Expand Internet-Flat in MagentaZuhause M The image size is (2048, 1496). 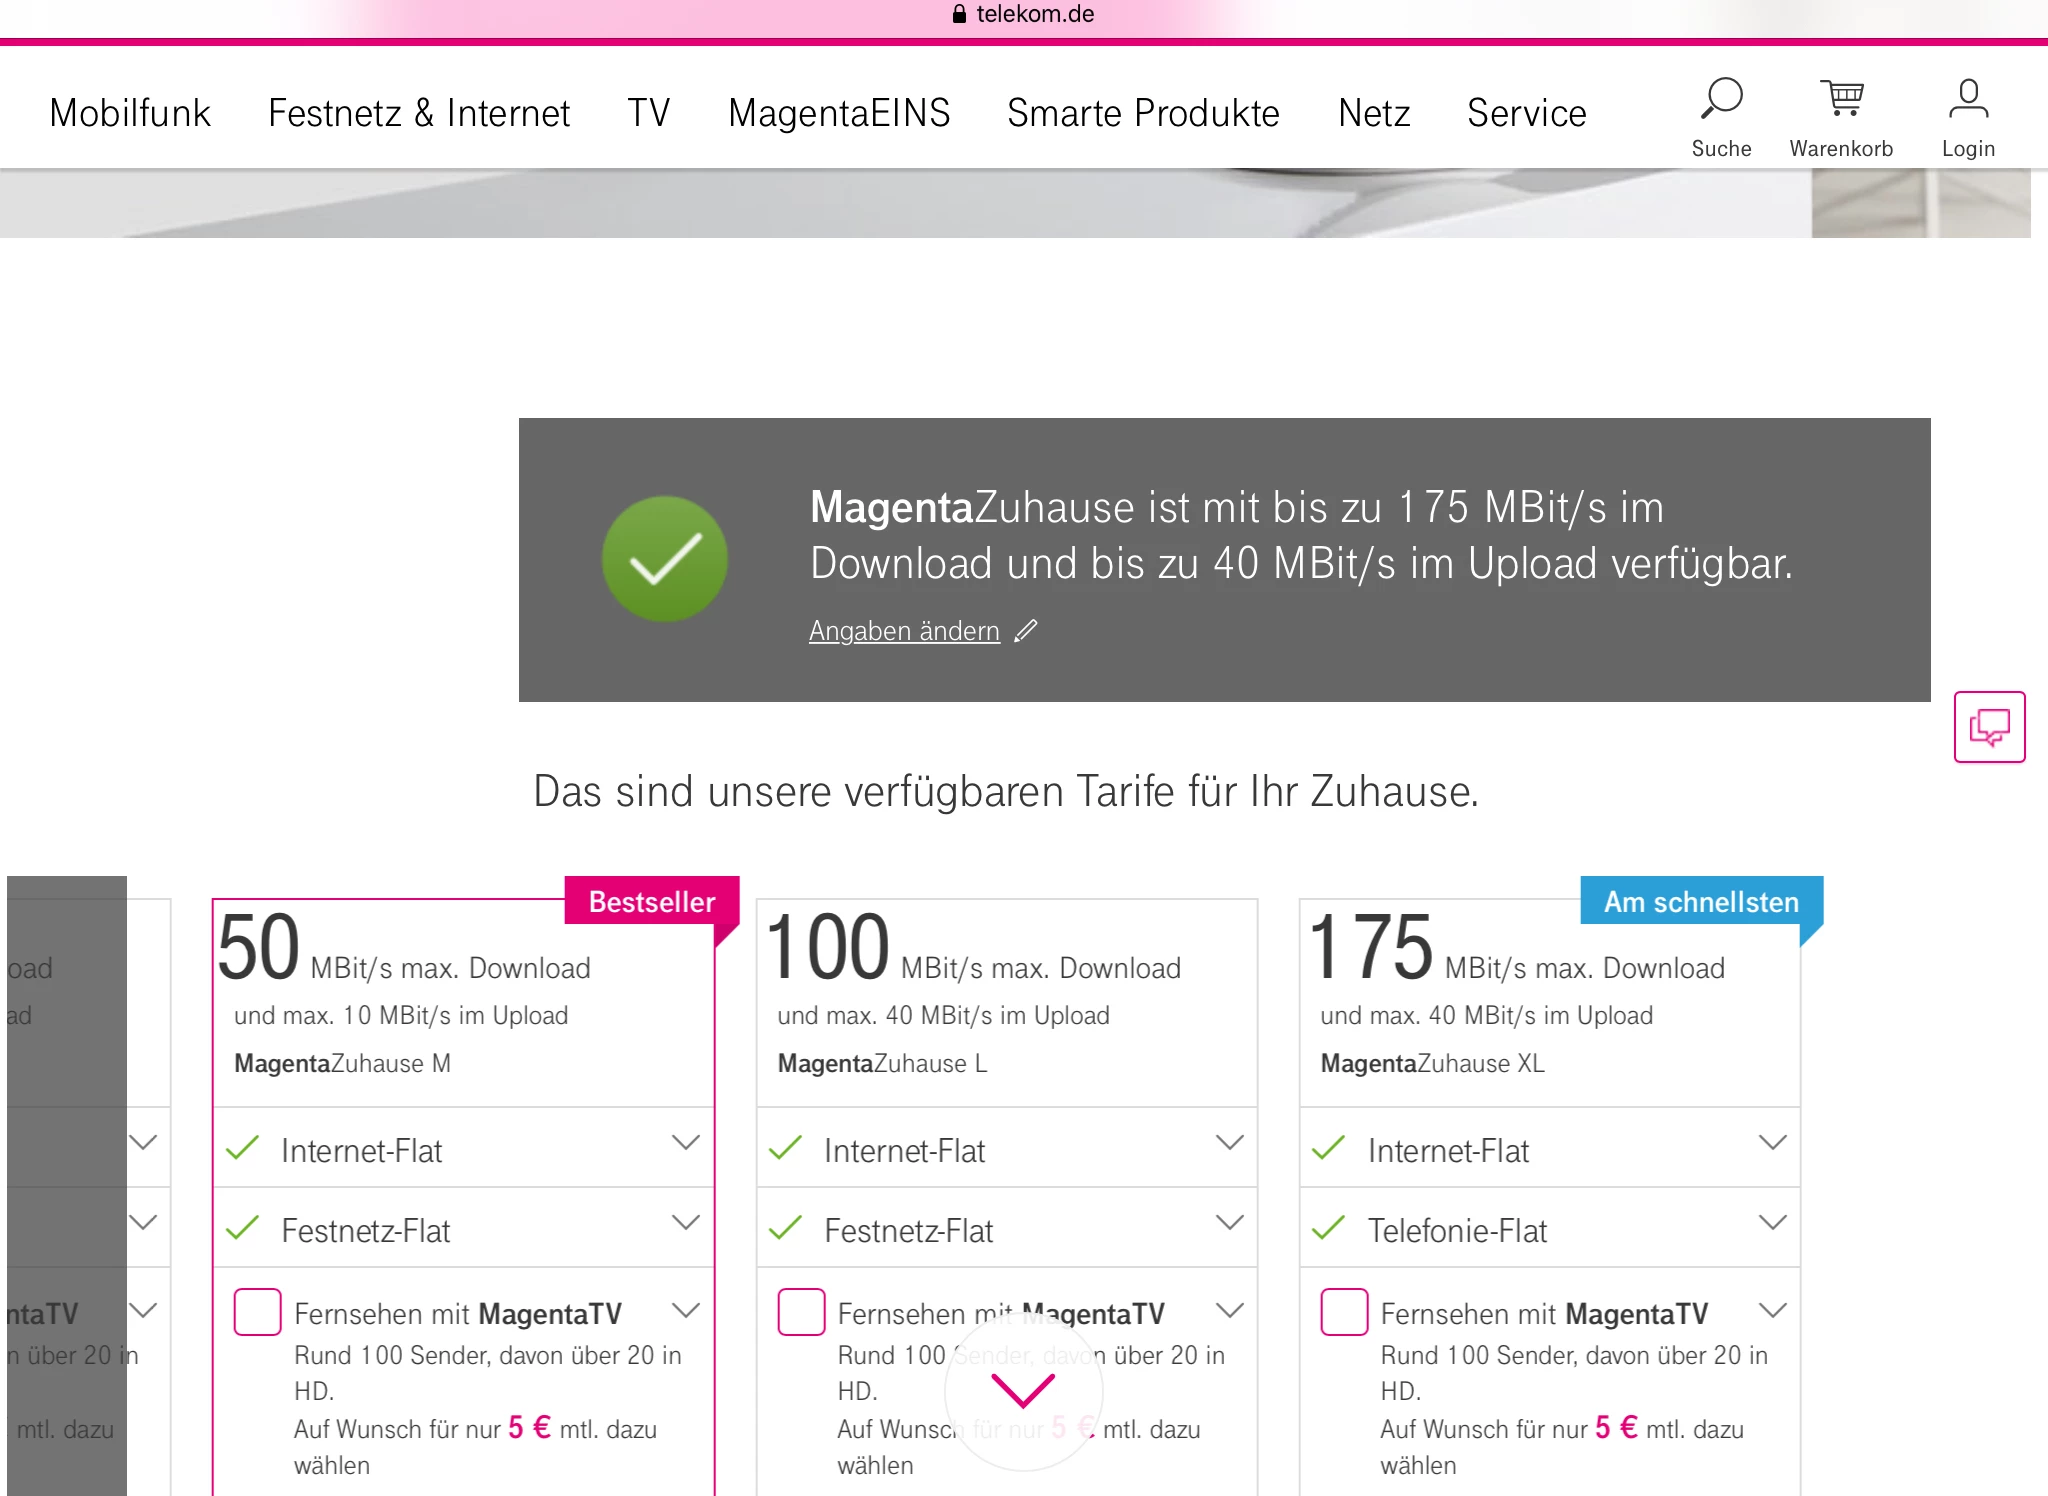685,1143
